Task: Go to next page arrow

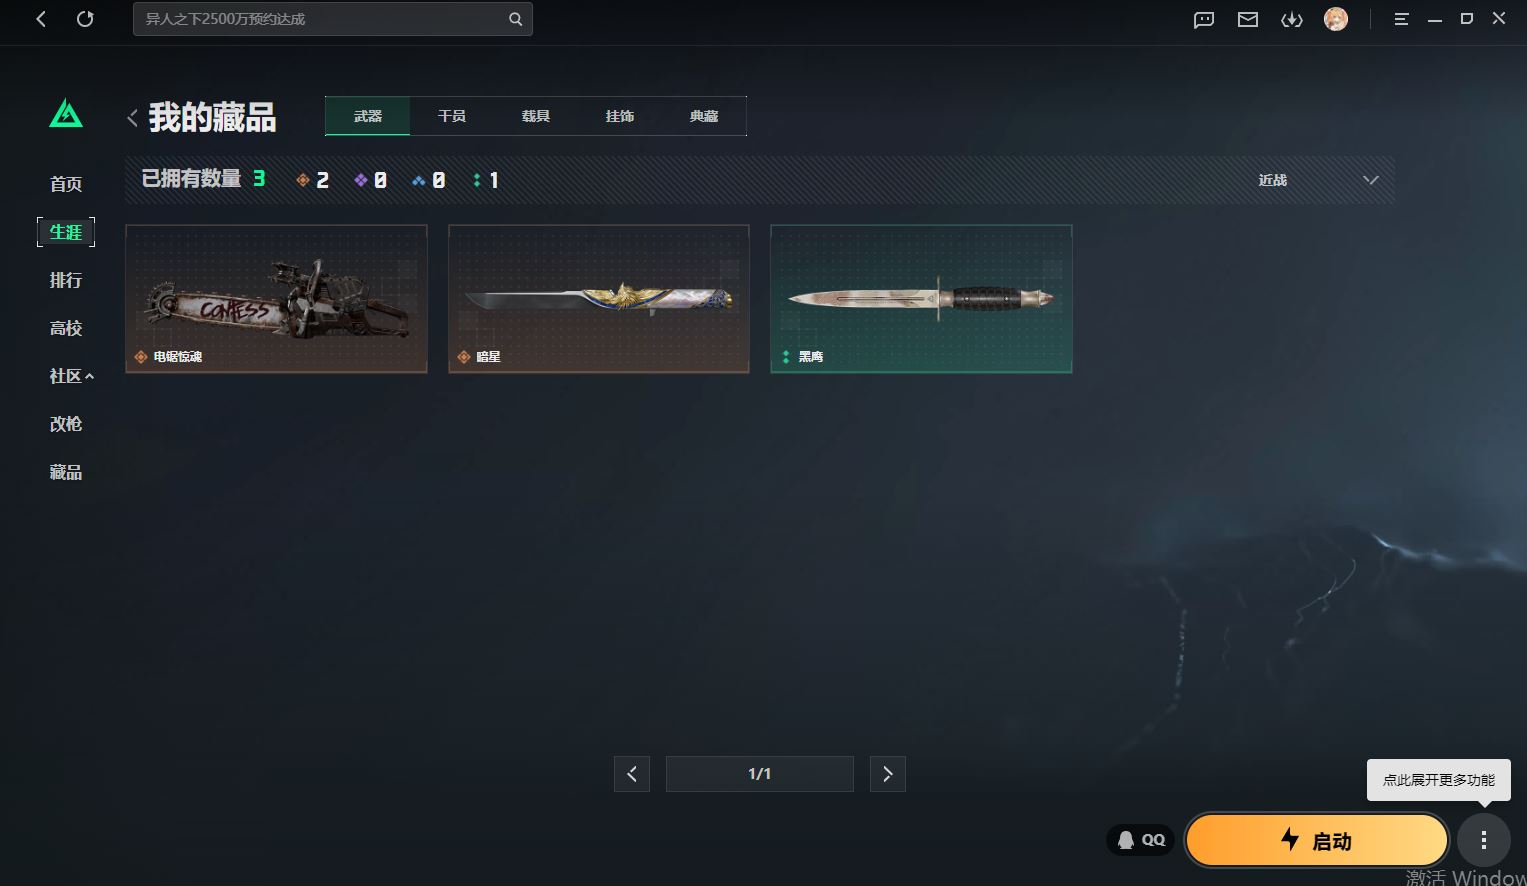Action: [x=887, y=774]
